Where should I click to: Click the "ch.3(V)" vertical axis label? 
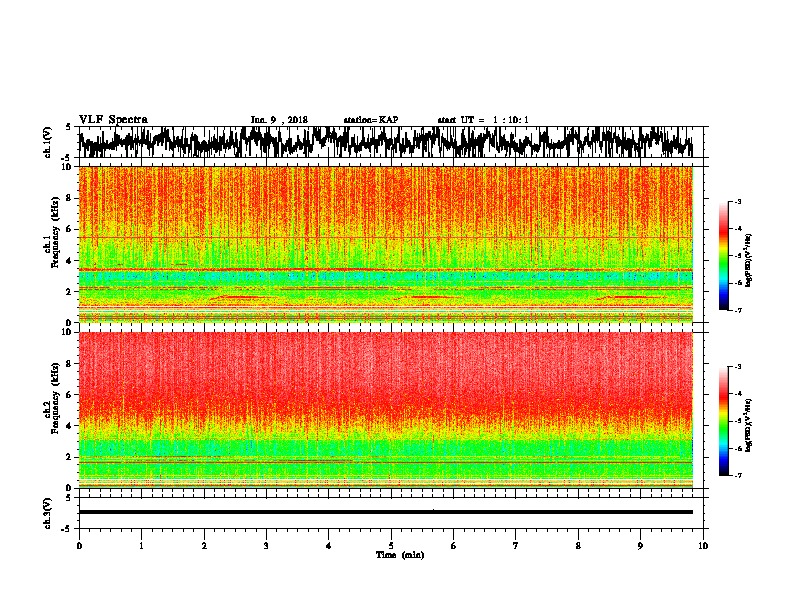48,513
